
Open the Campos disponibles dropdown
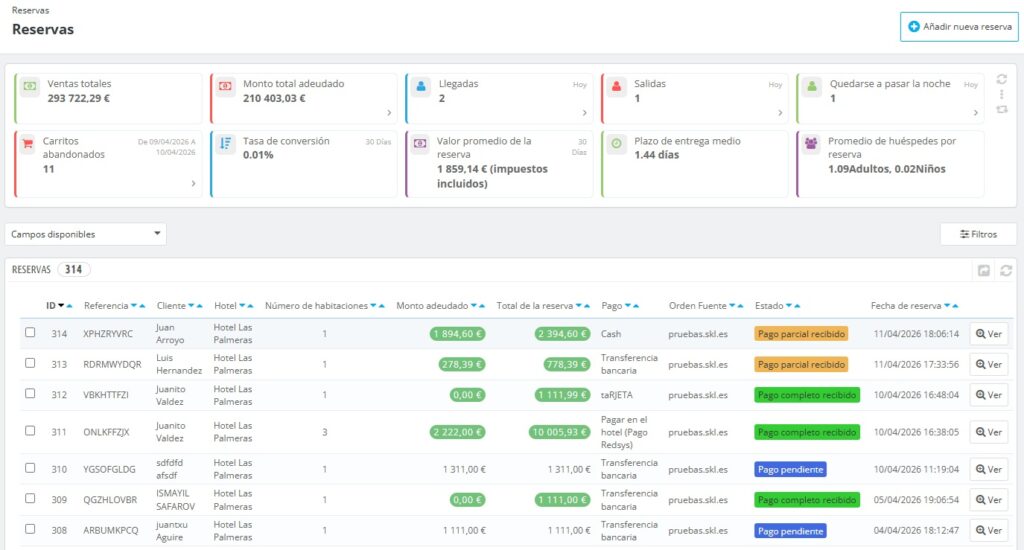[85, 234]
